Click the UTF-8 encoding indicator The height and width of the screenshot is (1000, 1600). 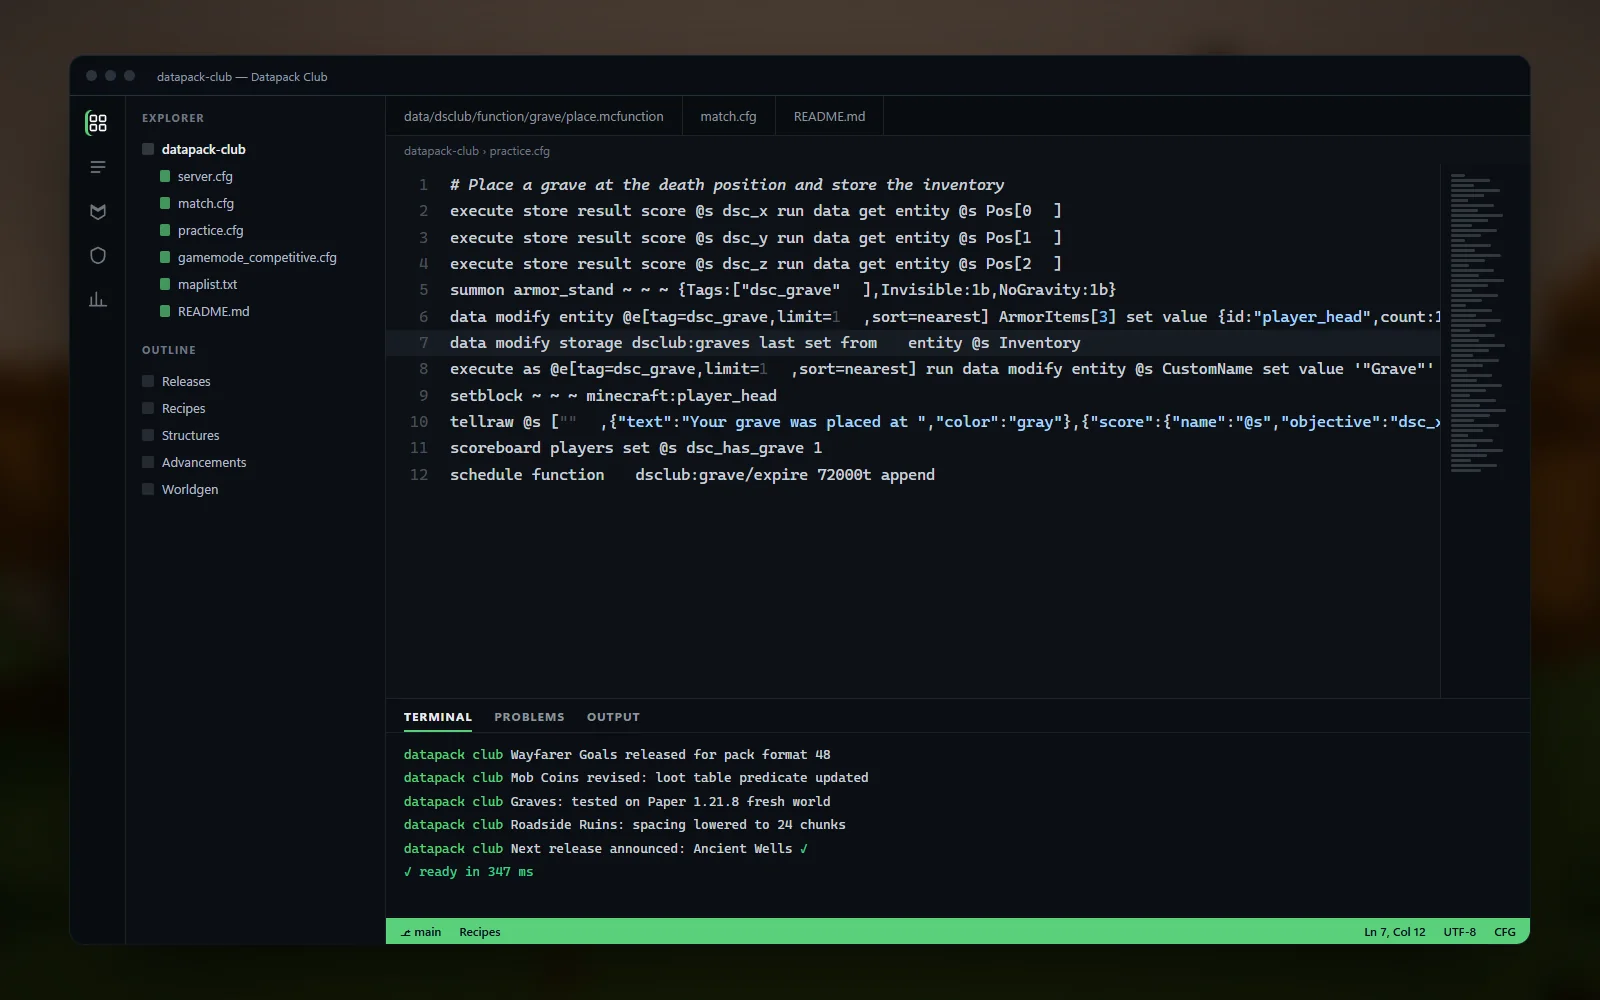[1460, 932]
